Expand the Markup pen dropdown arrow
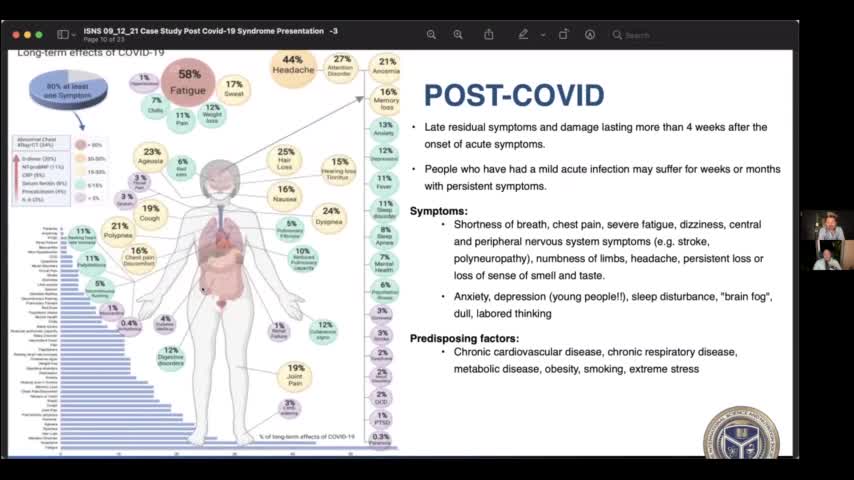854x480 pixels. tap(543, 35)
